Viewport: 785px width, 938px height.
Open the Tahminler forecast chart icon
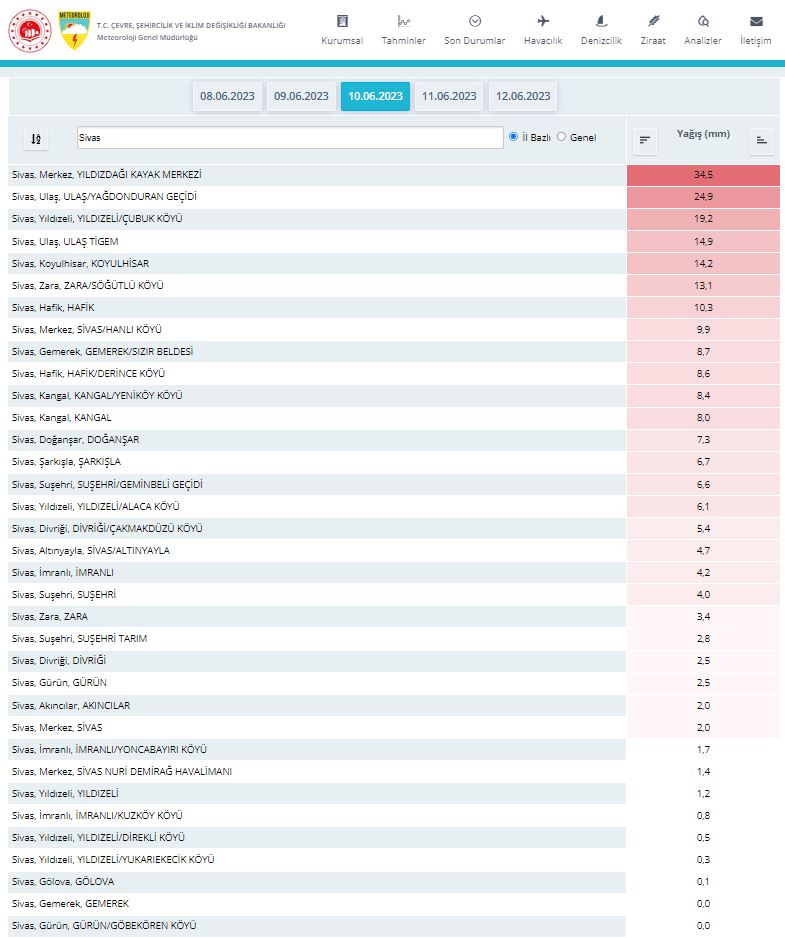click(404, 21)
